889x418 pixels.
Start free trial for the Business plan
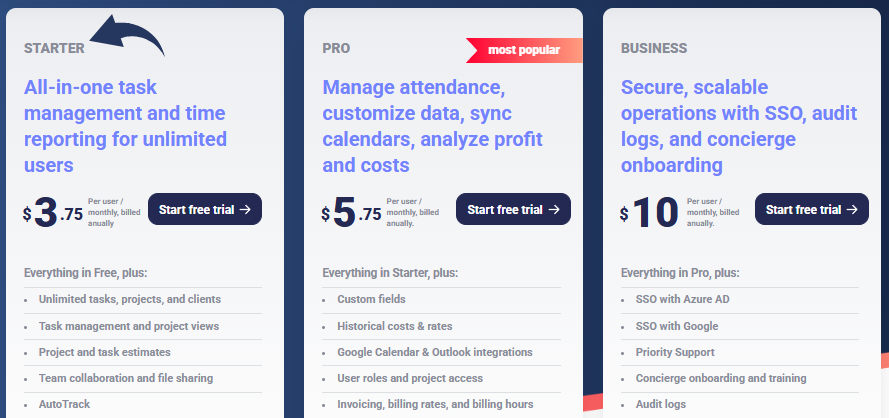(812, 209)
